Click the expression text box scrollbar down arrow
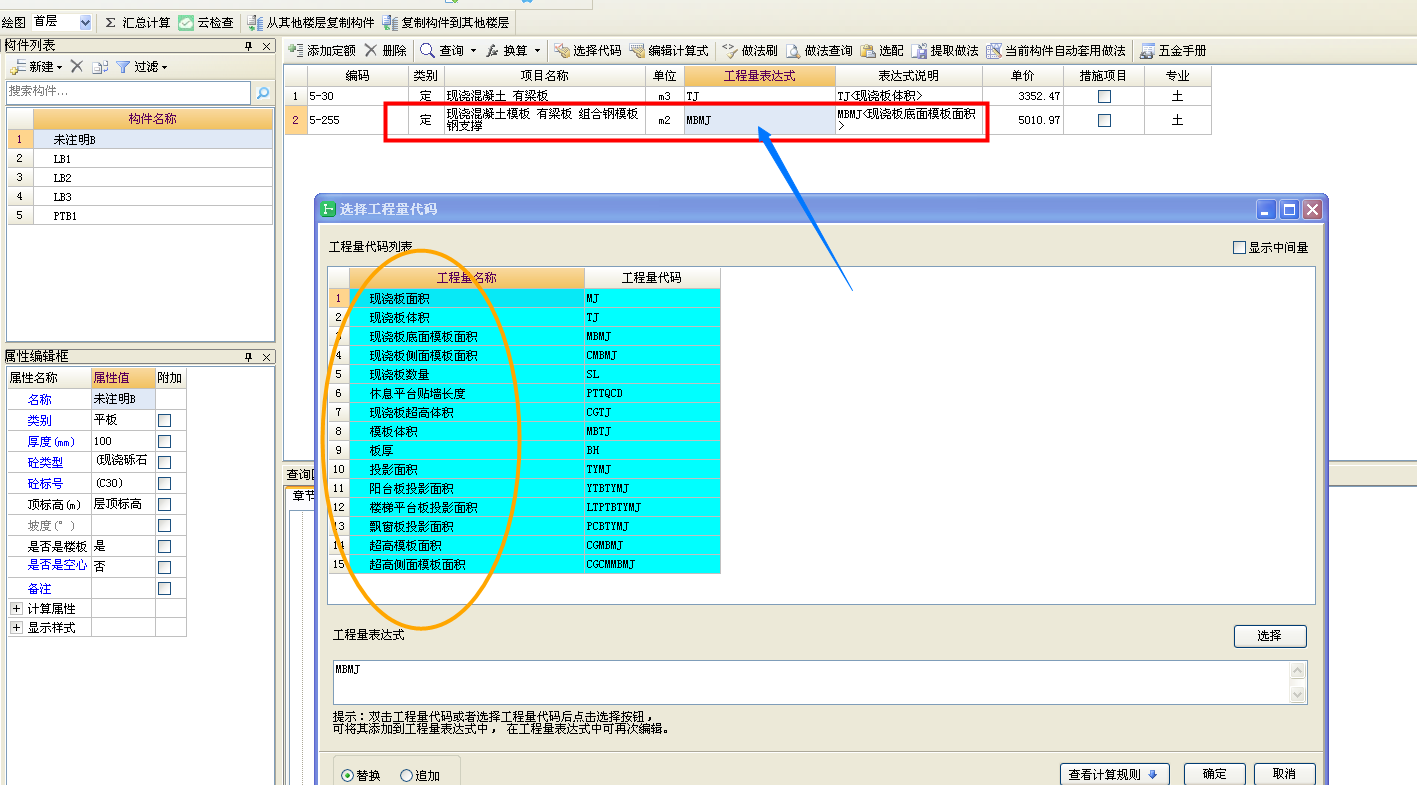This screenshot has width=1417, height=785. (1299, 695)
